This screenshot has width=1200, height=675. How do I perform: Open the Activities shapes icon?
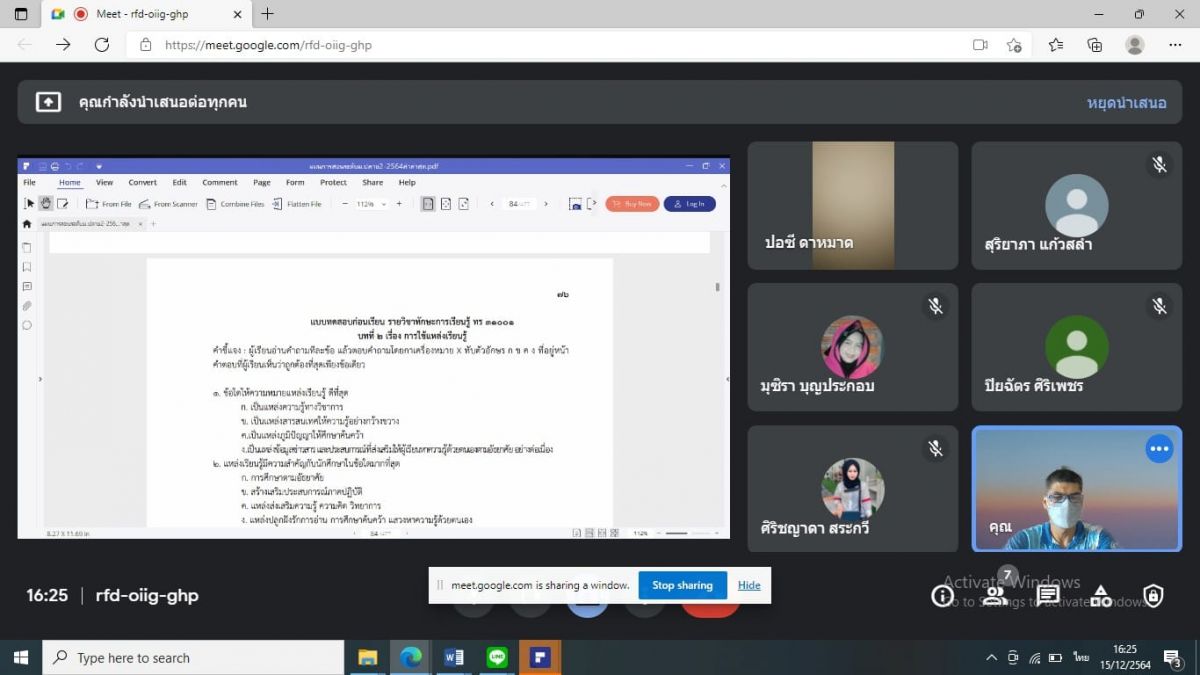pyautogui.click(x=1100, y=596)
